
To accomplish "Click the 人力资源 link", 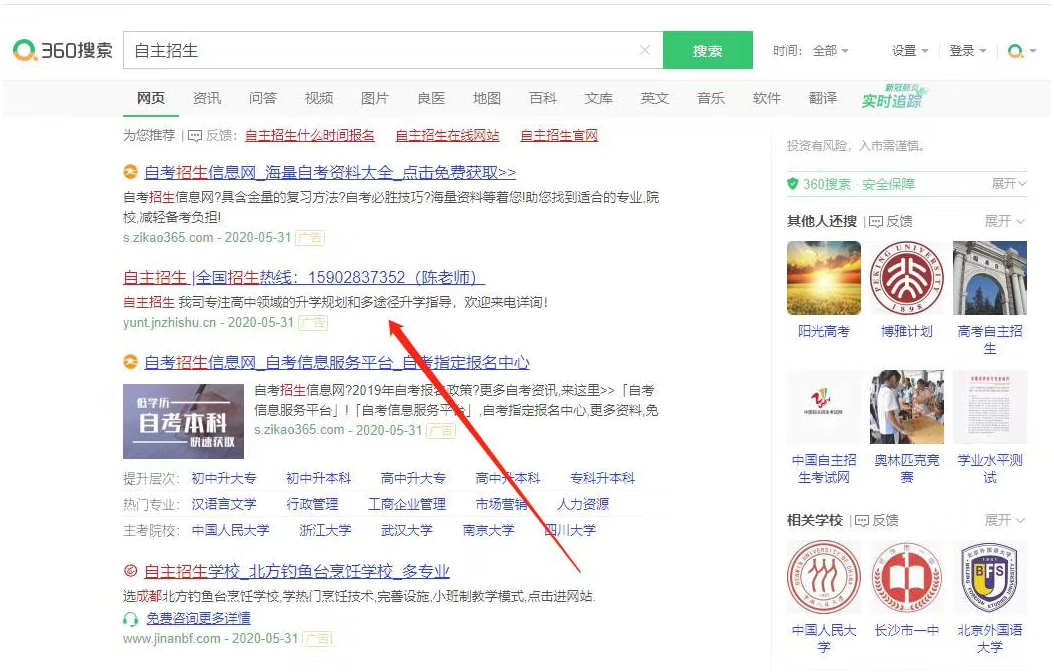I will point(583,504).
